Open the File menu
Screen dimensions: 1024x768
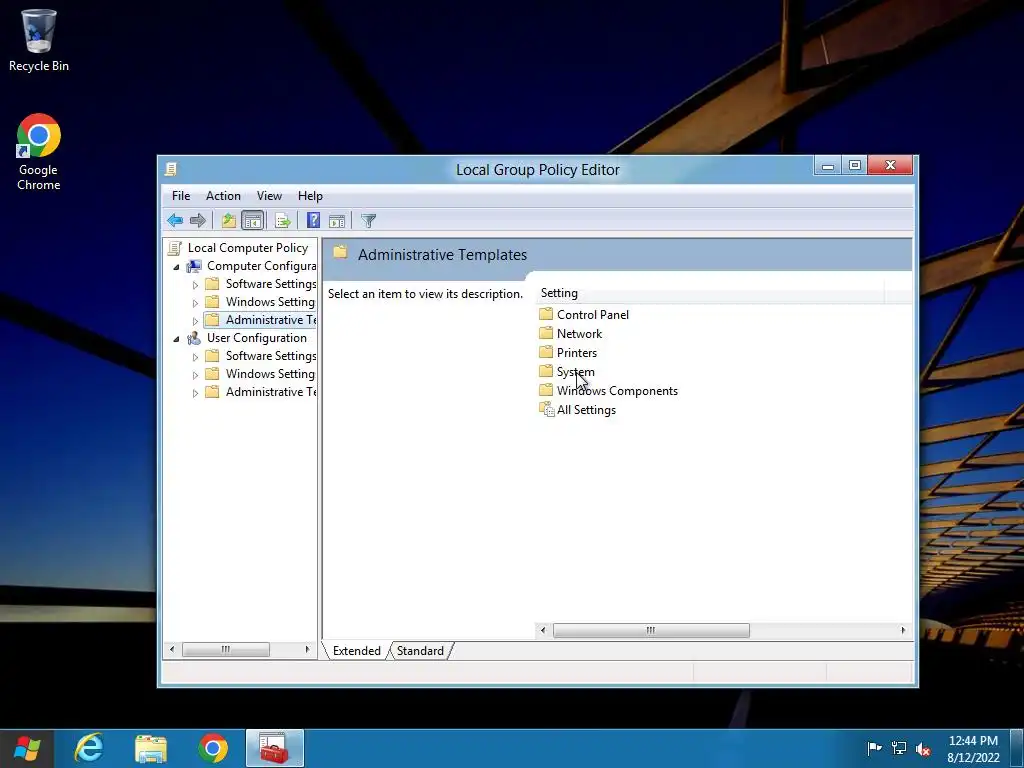point(181,196)
